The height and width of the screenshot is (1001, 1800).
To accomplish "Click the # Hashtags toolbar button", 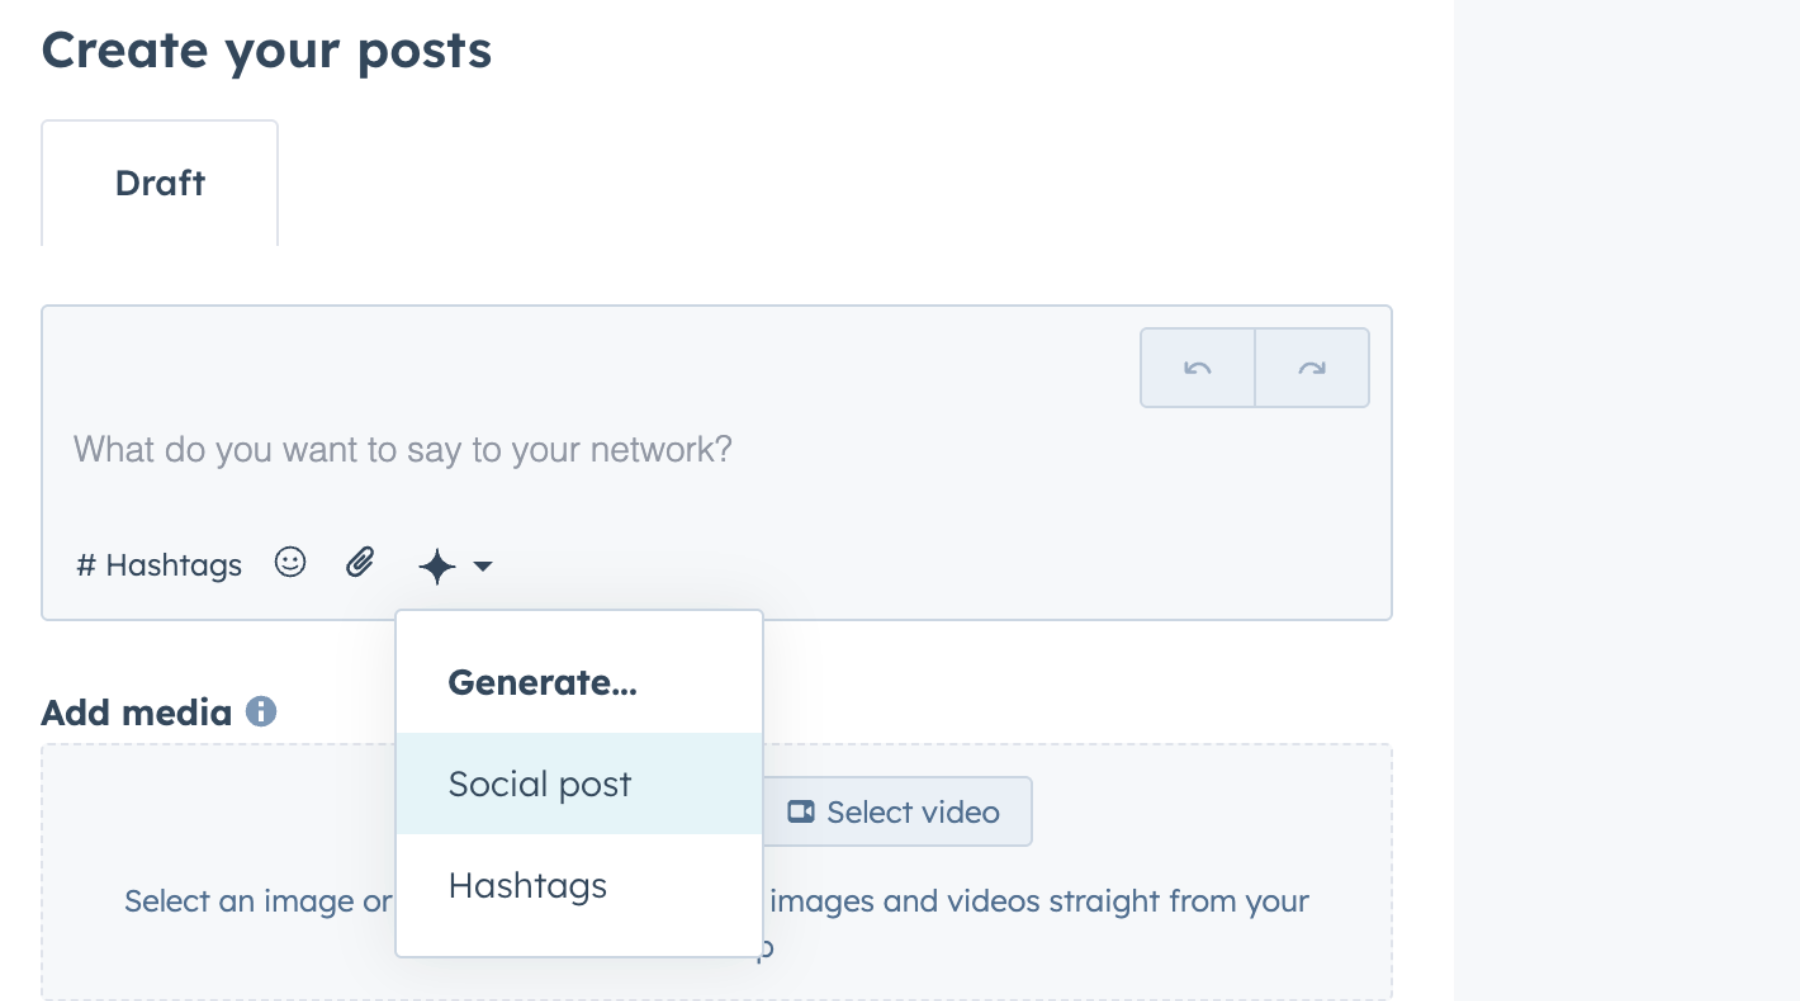I will click(x=159, y=565).
